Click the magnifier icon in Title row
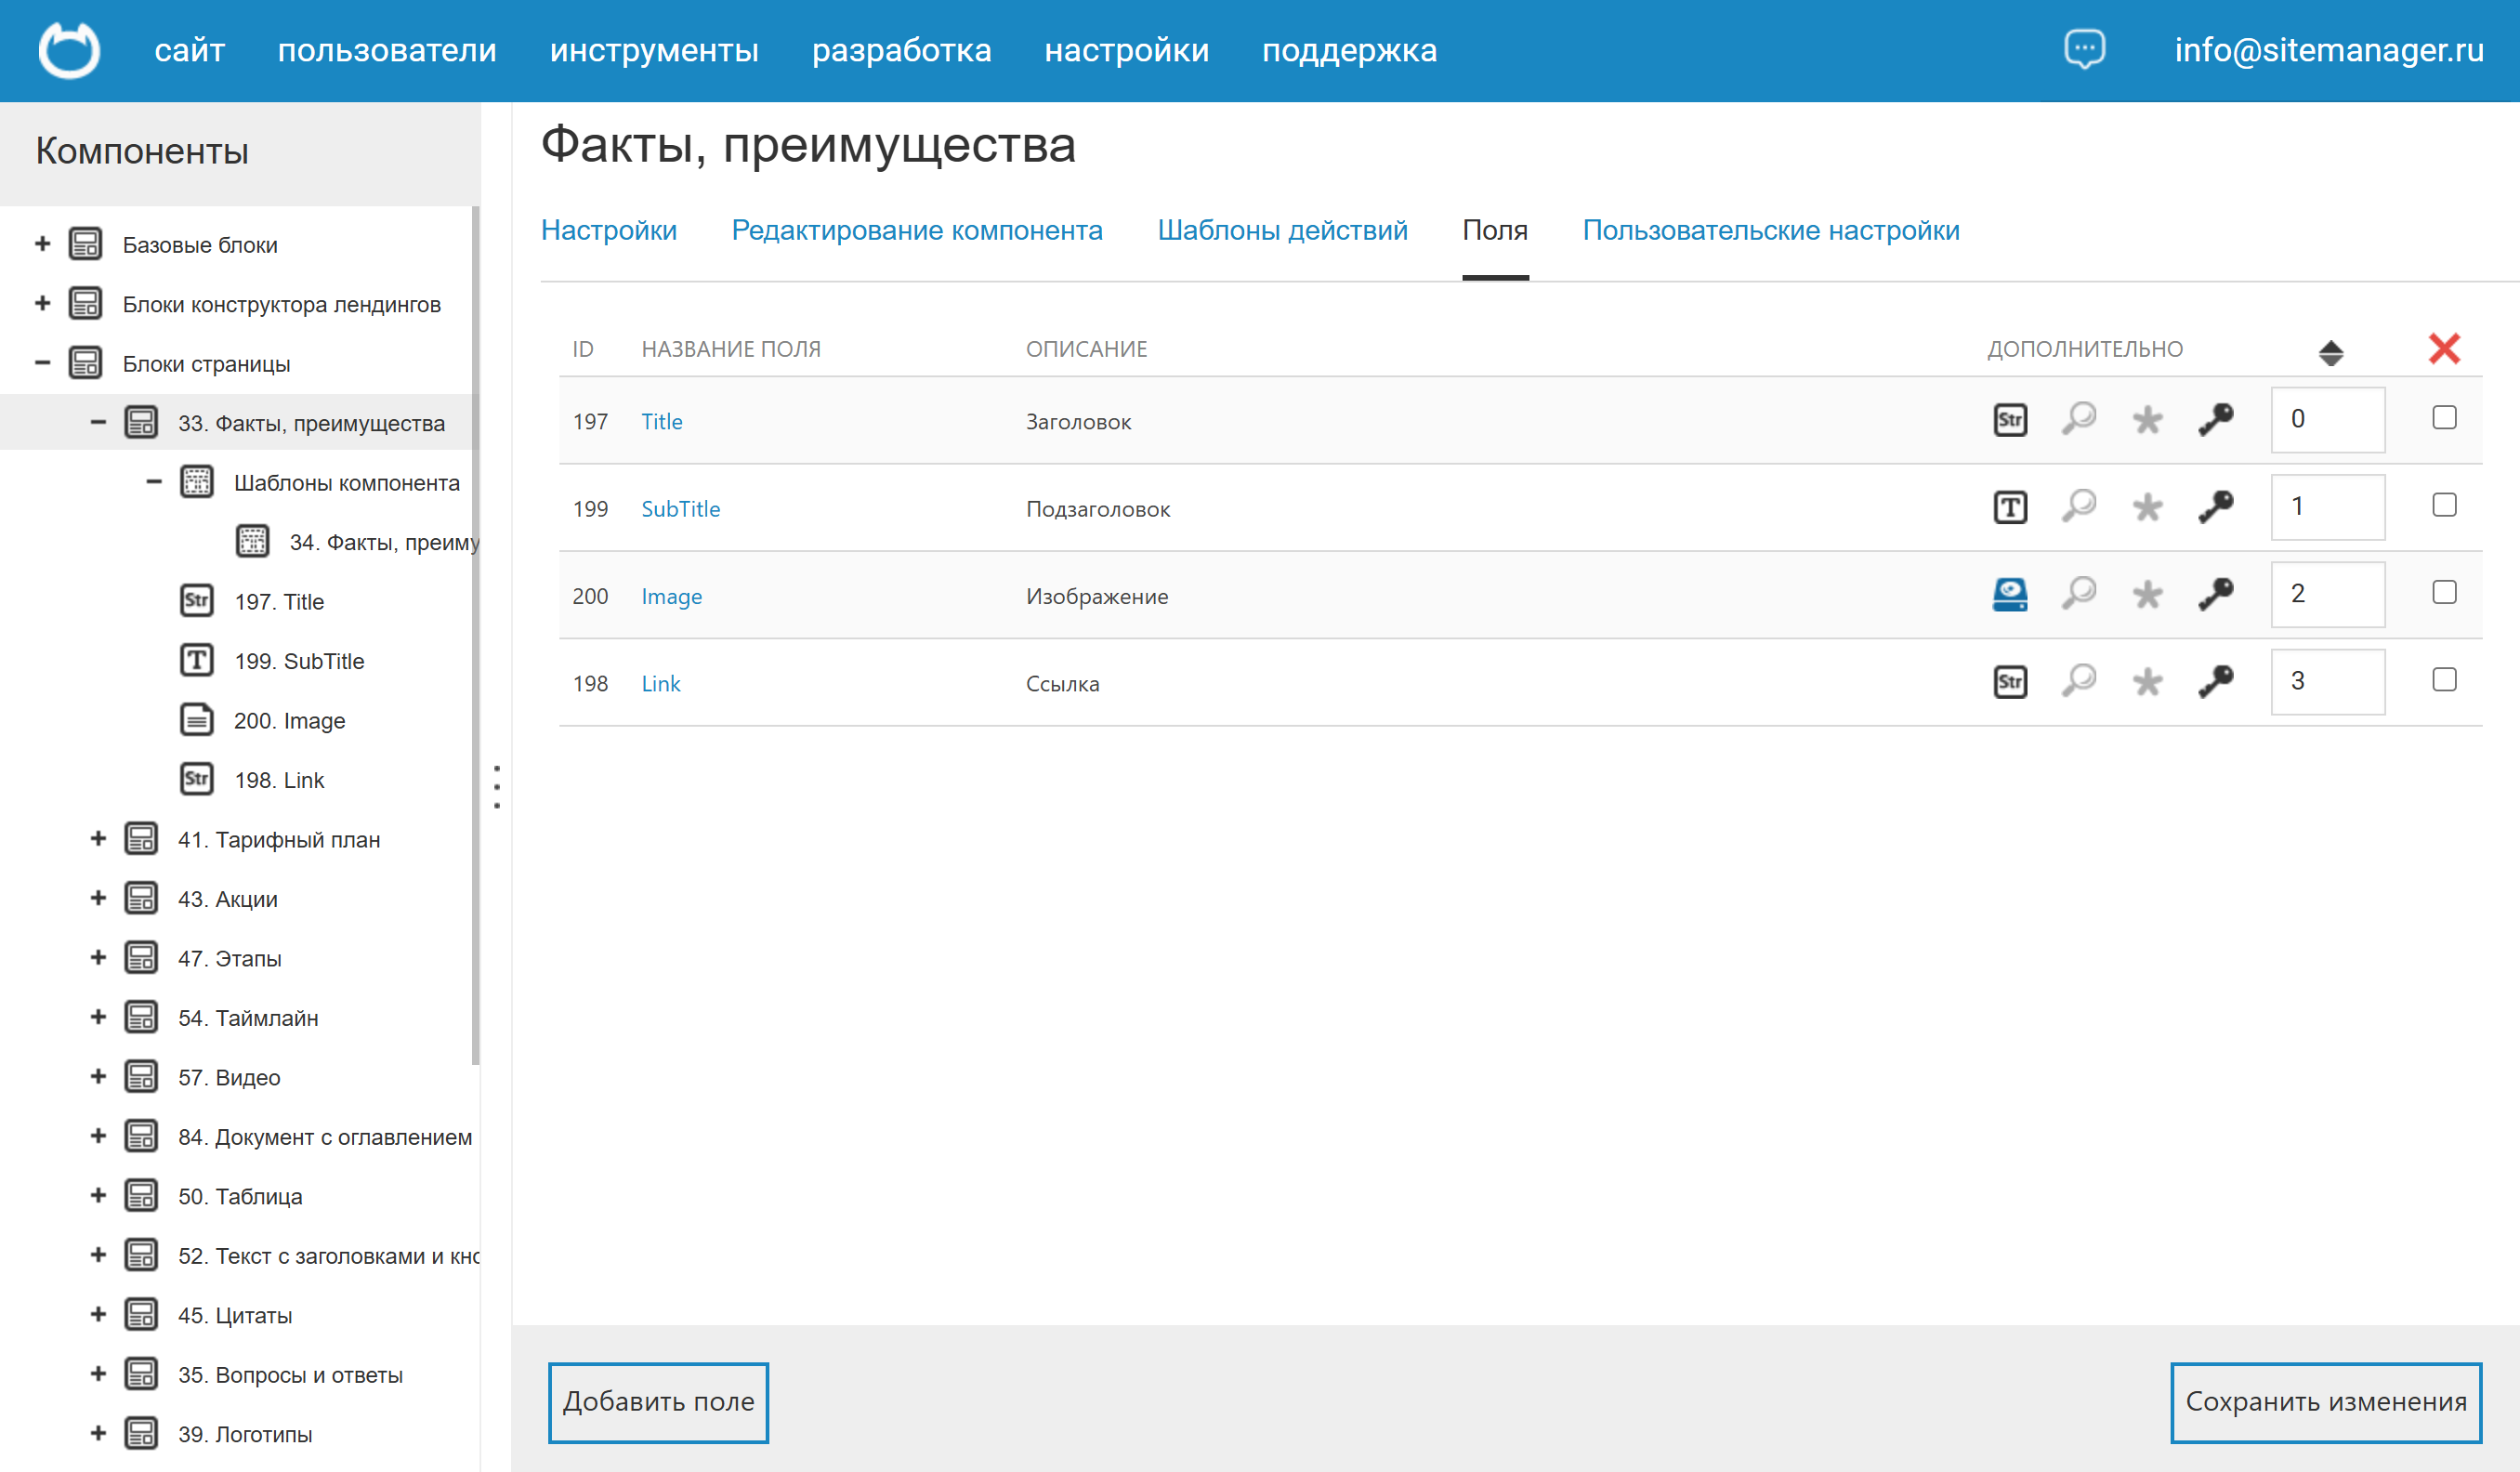Viewport: 2520px width, 1472px height. pos(2079,419)
